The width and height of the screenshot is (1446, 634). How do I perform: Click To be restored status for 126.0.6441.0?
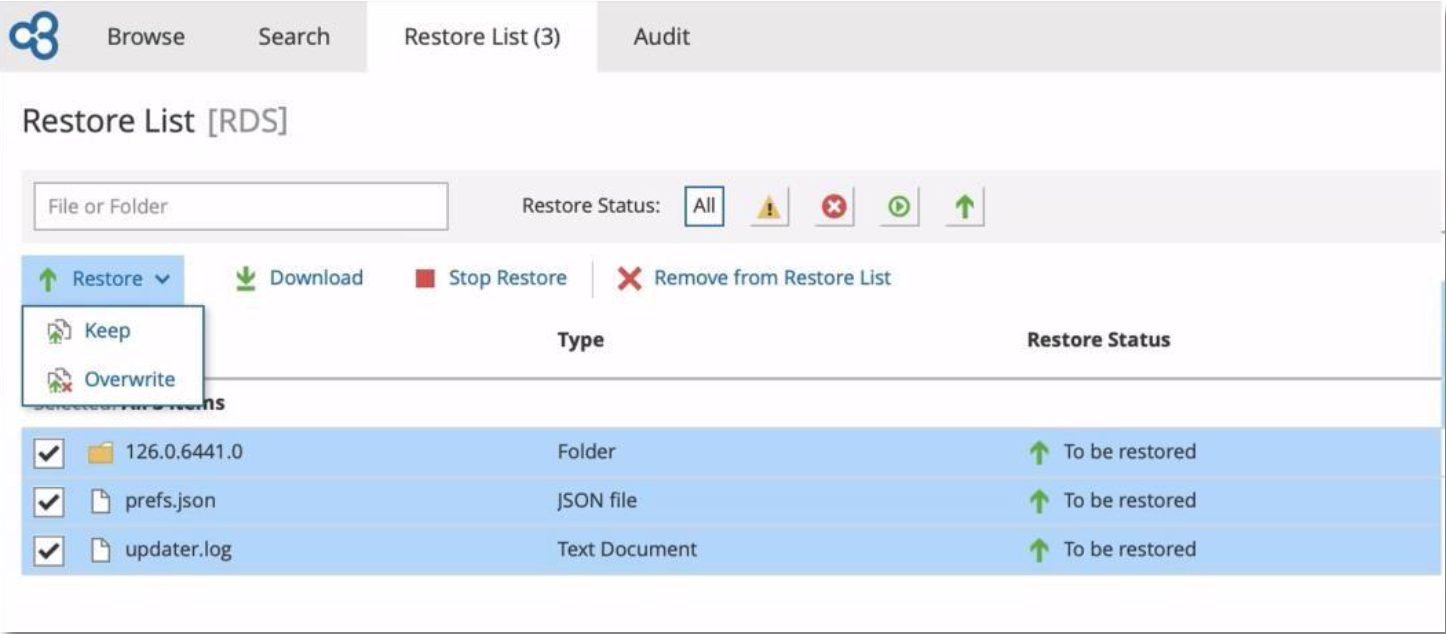tap(1129, 452)
